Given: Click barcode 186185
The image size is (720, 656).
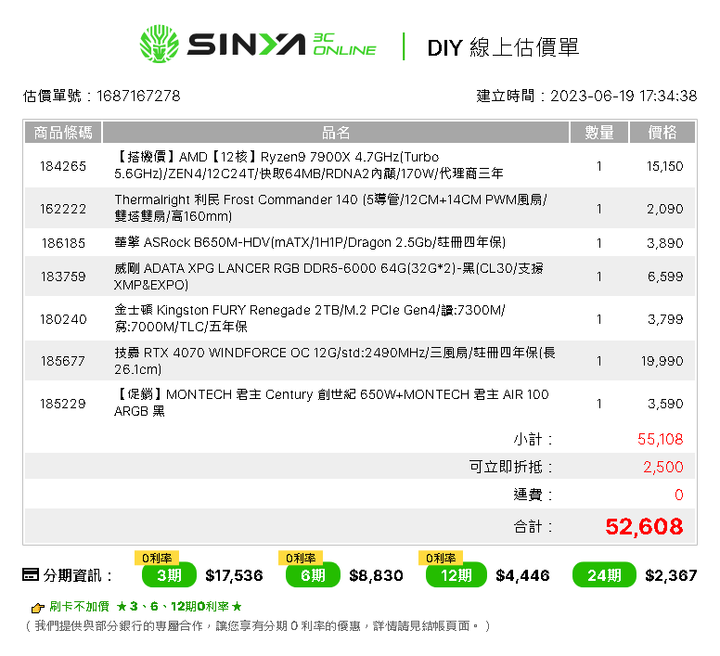Looking at the screenshot, I should tap(63, 243).
